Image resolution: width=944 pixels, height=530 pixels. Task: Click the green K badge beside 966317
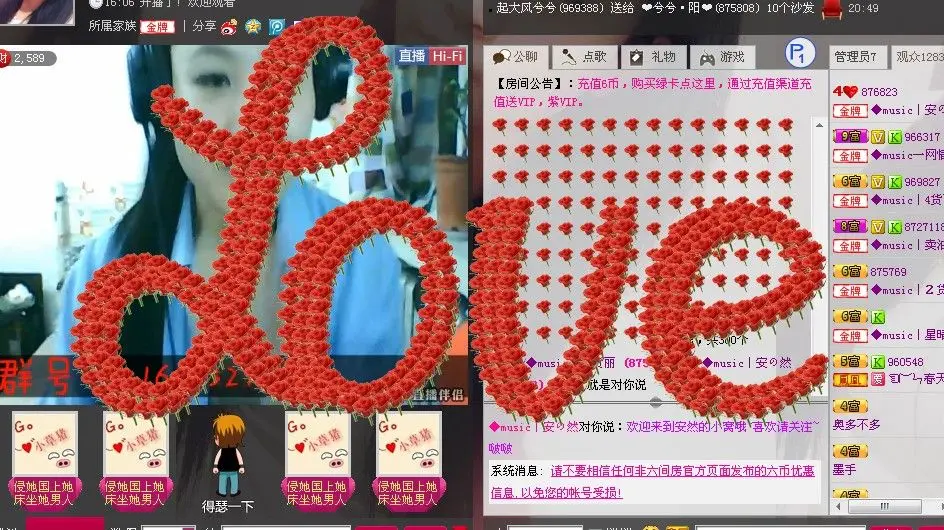(895, 137)
